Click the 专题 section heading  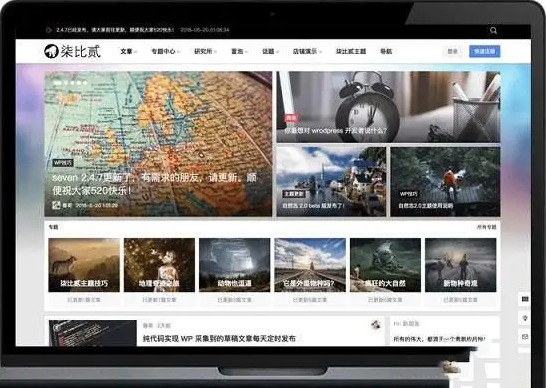click(x=53, y=227)
